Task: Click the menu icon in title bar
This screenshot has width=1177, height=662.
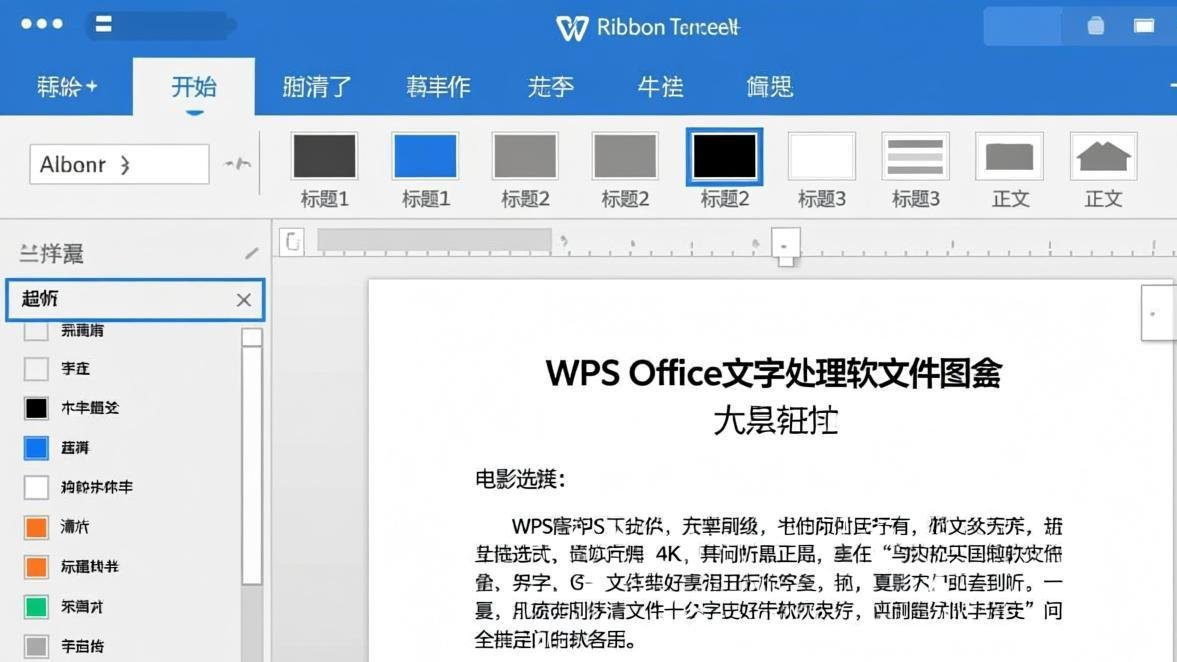Action: (104, 24)
